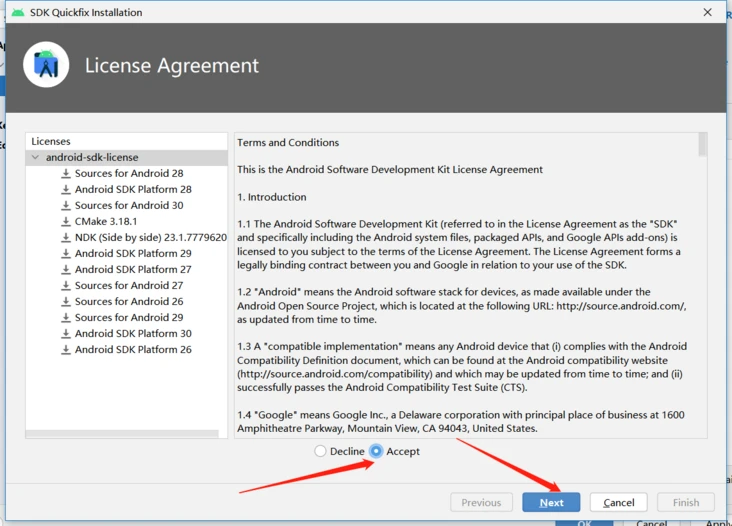The image size is (732, 526).
Task: Click download icon beside NDK (Side by side)
Action: pyautogui.click(x=66, y=237)
